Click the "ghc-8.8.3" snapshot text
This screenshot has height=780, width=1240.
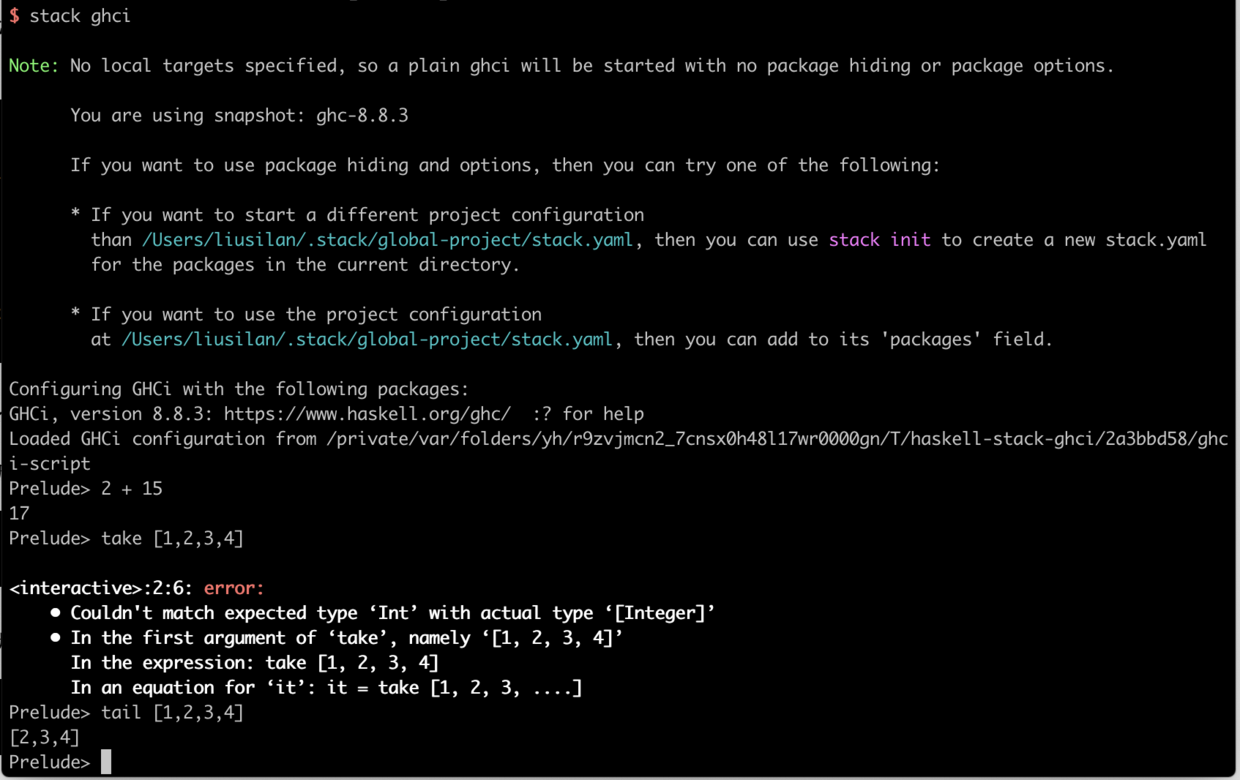tap(362, 116)
